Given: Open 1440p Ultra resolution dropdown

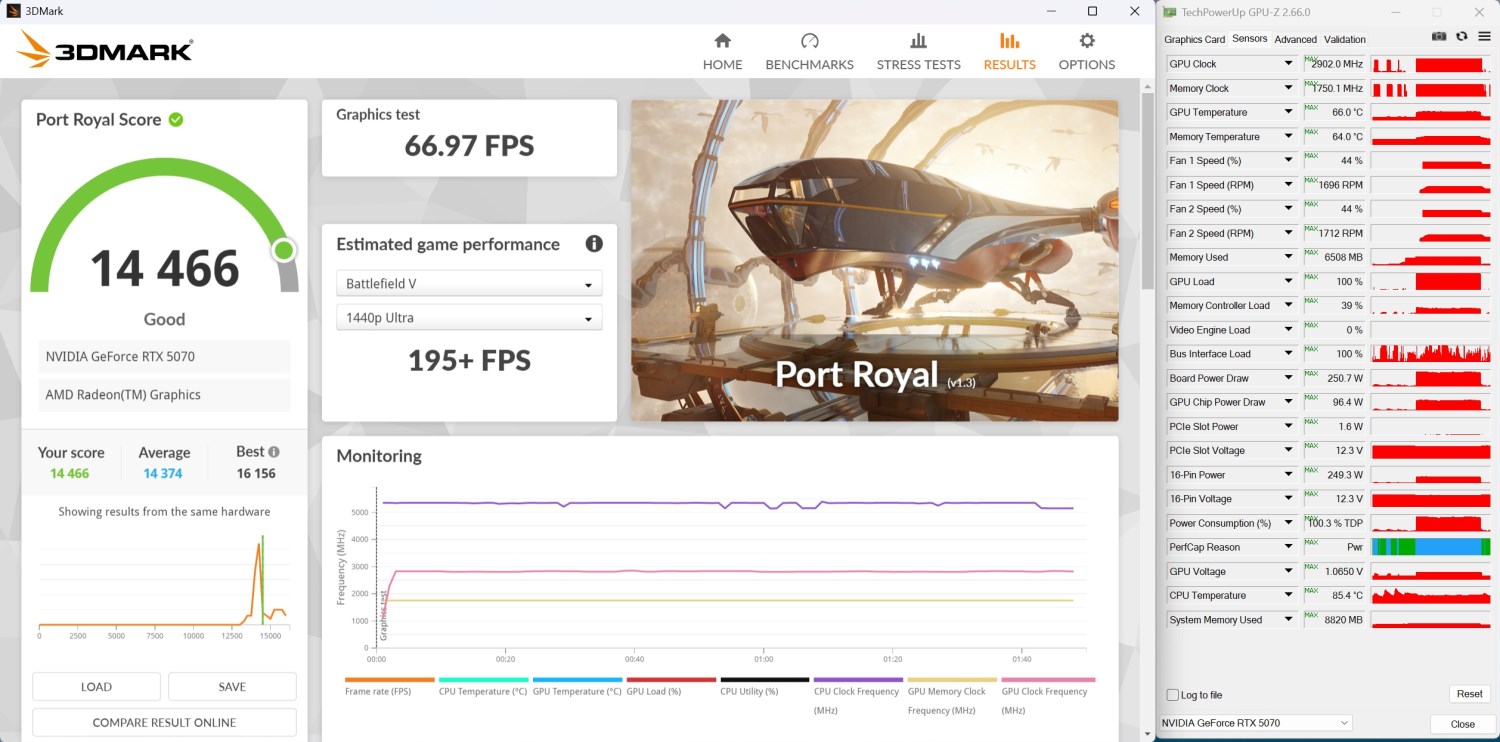Looking at the screenshot, I should click(469, 318).
